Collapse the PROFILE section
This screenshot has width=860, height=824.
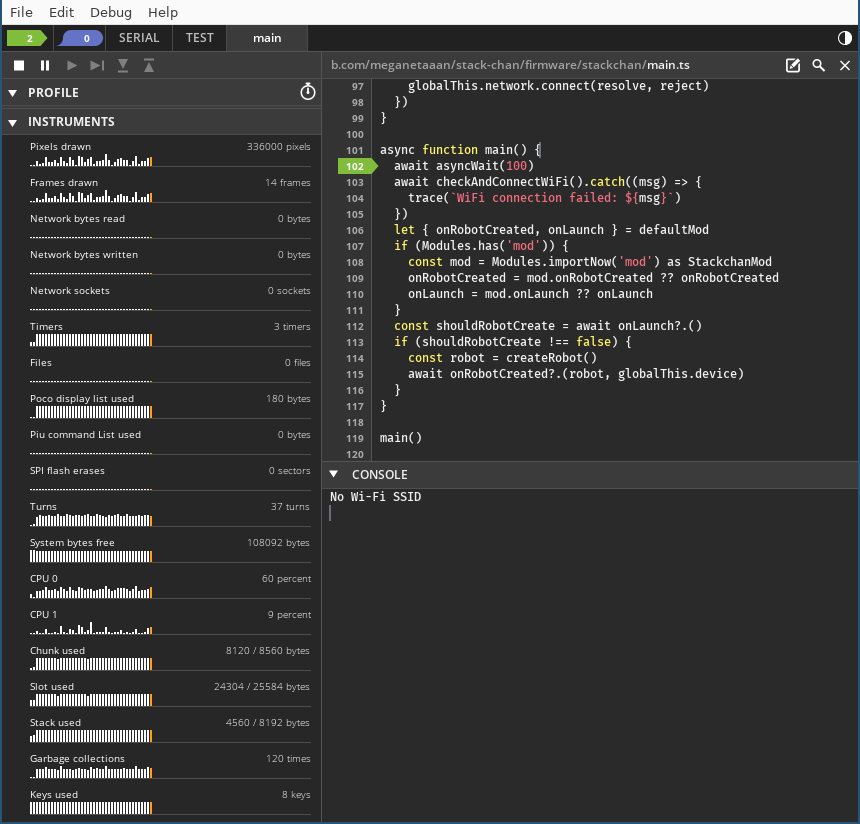(13, 93)
